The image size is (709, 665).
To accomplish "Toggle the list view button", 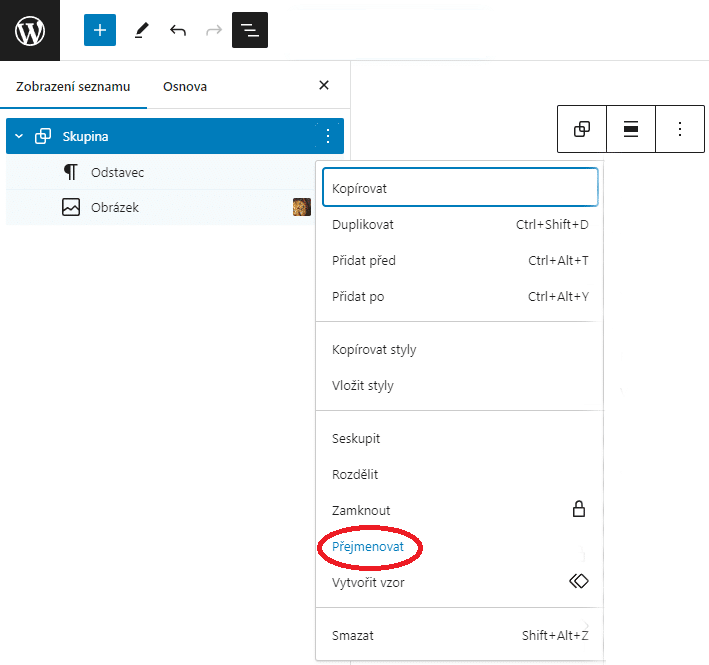I will click(250, 30).
